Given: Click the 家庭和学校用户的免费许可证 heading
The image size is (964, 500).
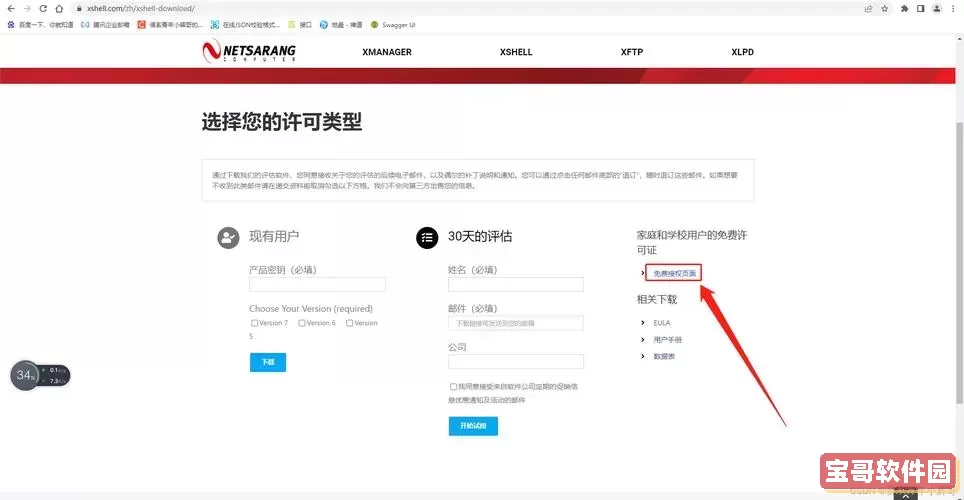Looking at the screenshot, I should pos(692,242).
